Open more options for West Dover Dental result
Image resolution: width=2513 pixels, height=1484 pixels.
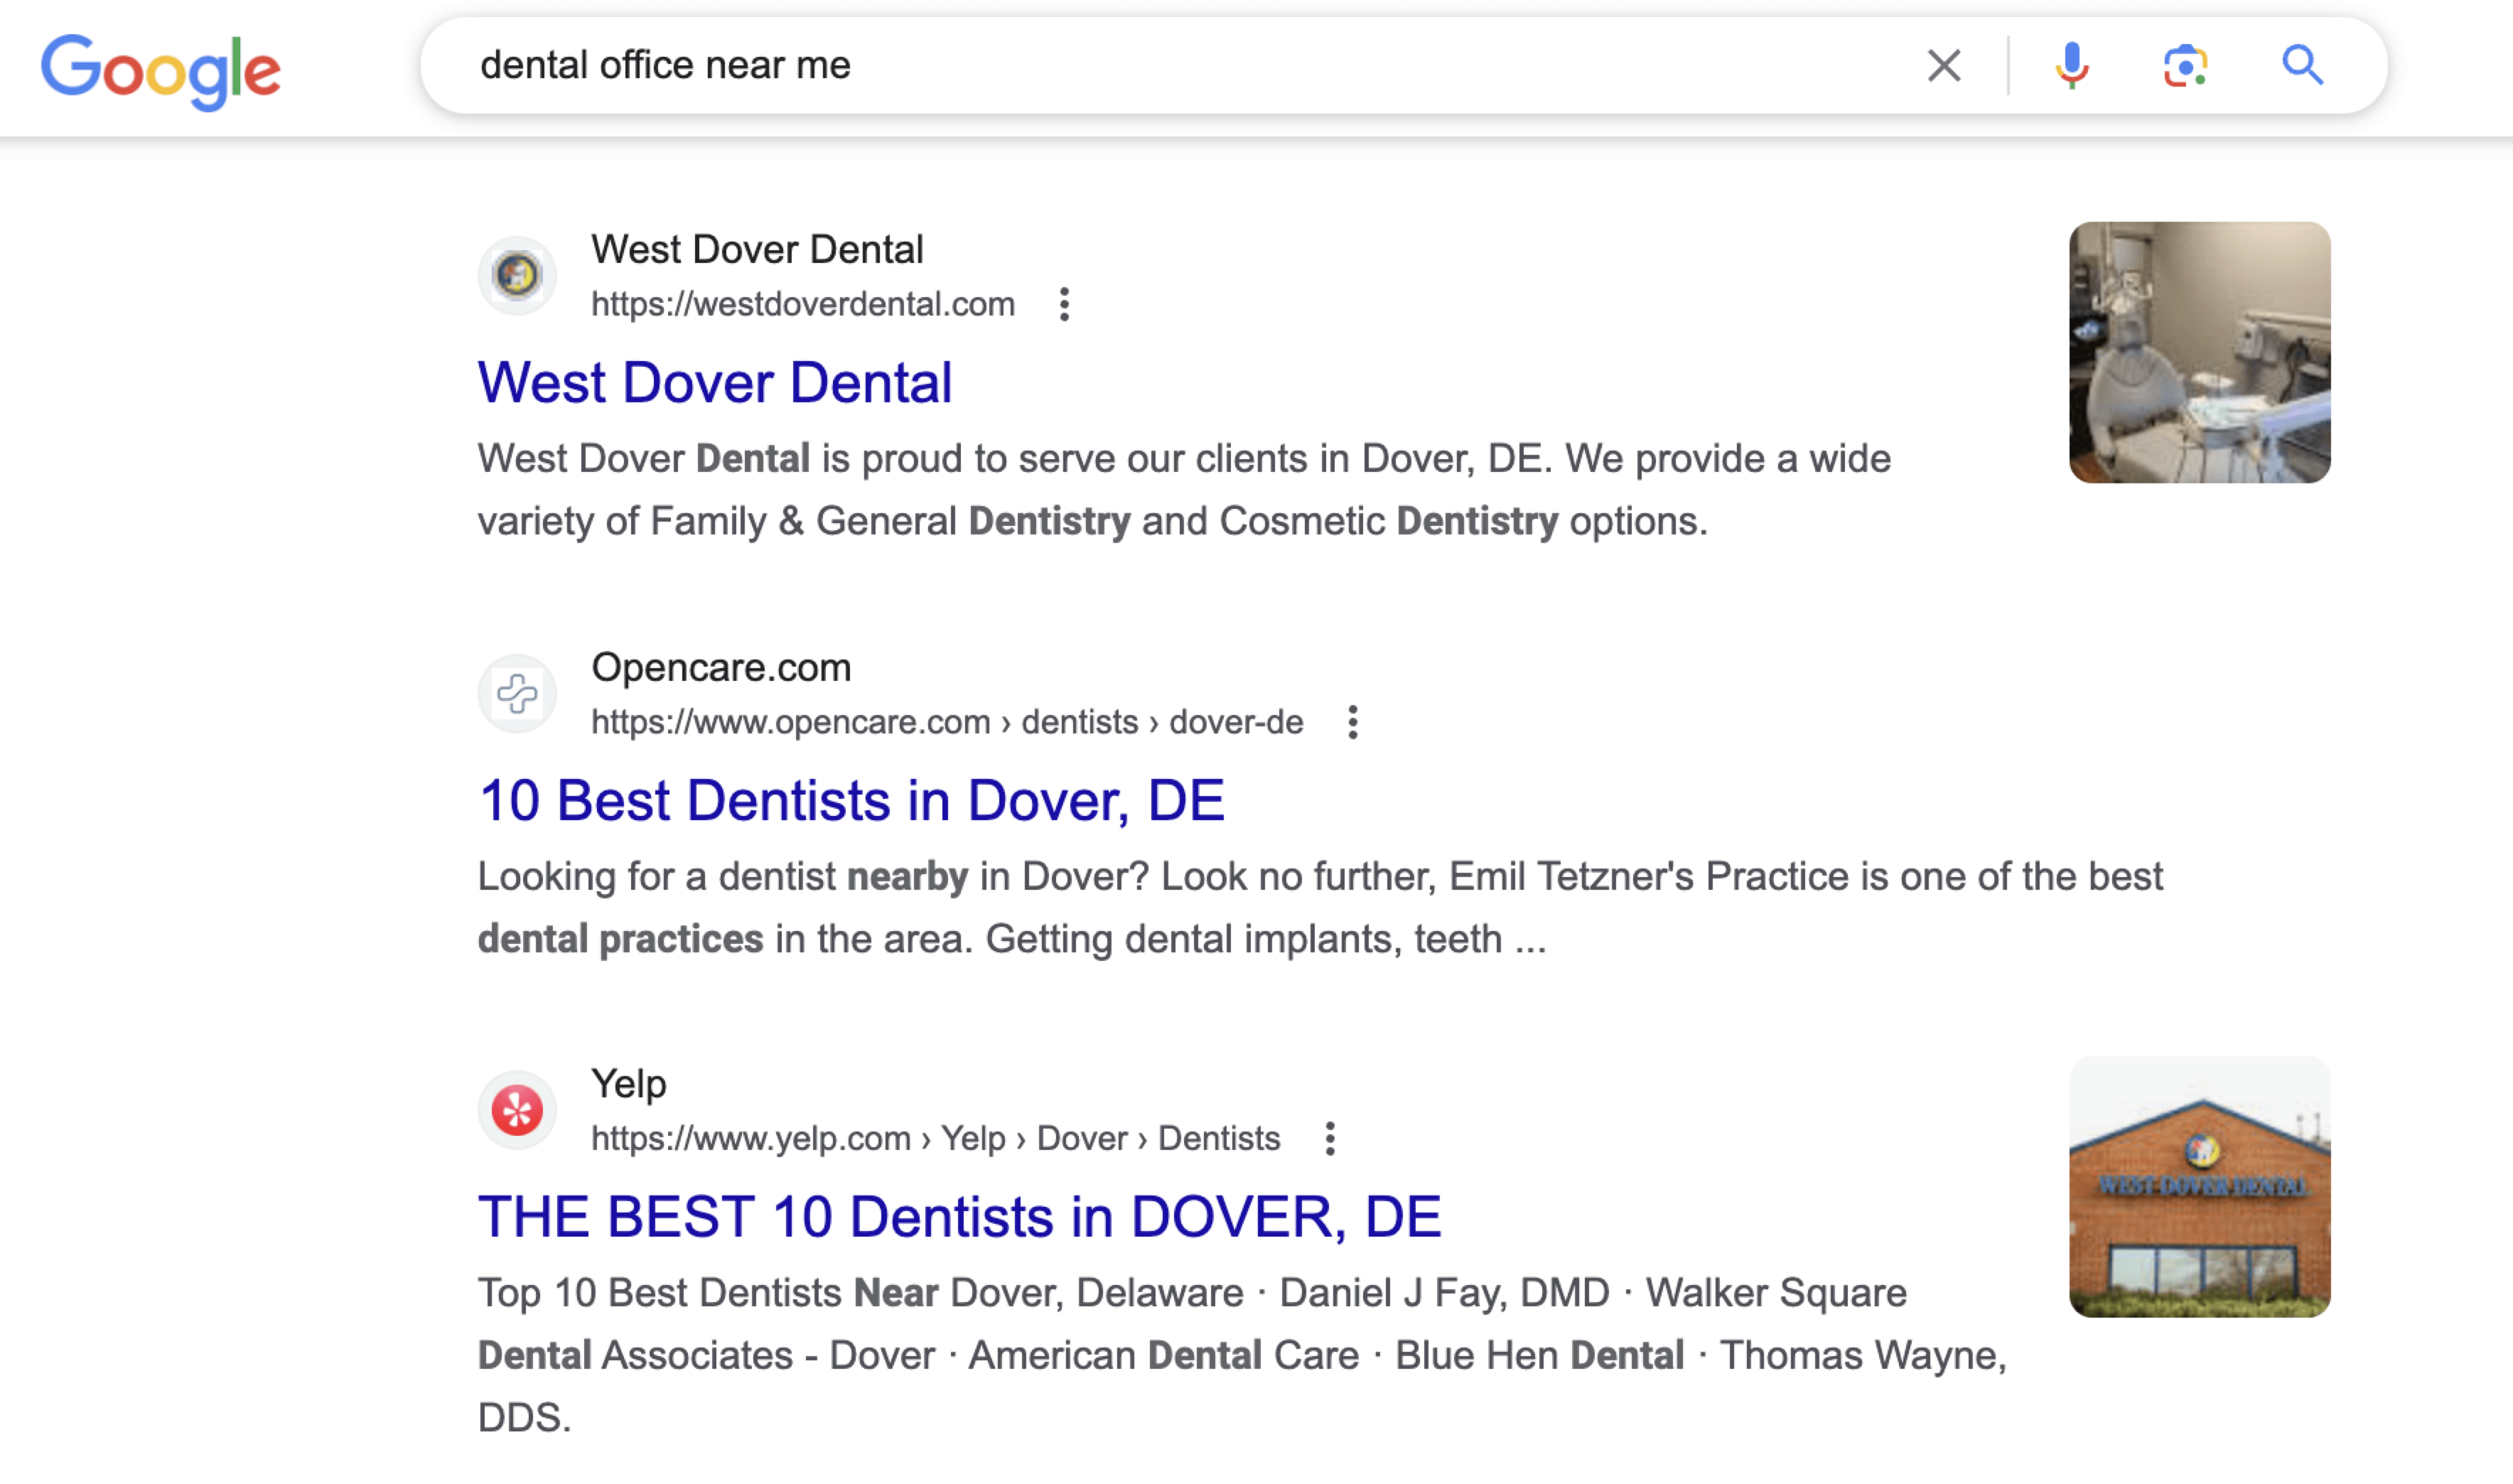tap(1064, 304)
